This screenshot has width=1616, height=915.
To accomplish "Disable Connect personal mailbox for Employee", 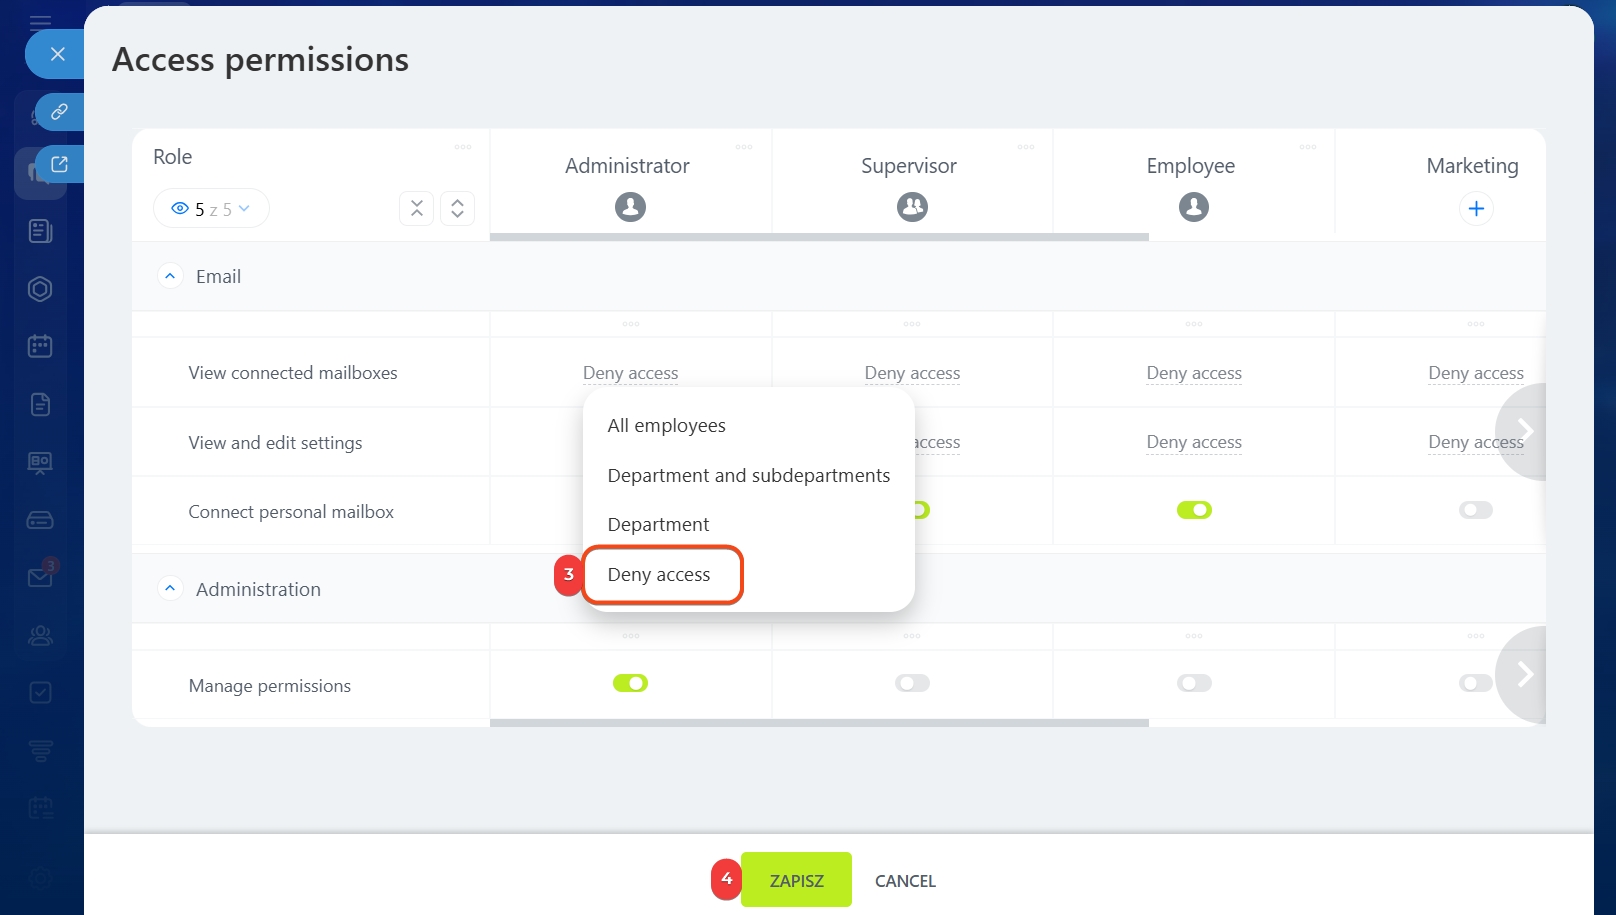I will 1194,510.
